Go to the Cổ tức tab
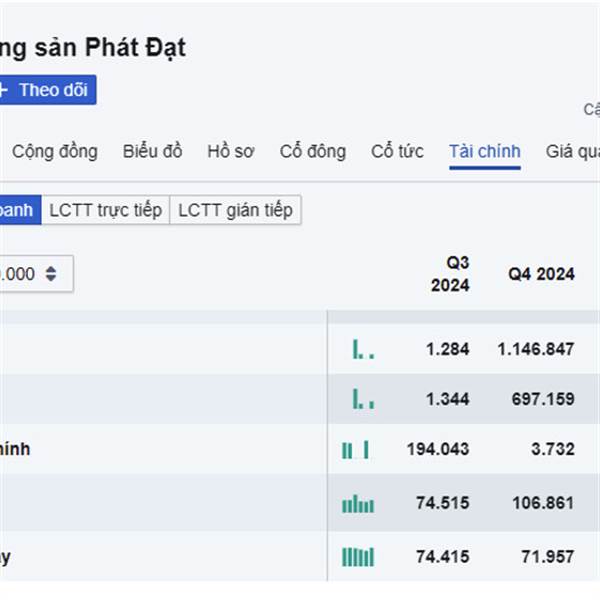Viewport: 600px width, 600px height. click(x=397, y=152)
